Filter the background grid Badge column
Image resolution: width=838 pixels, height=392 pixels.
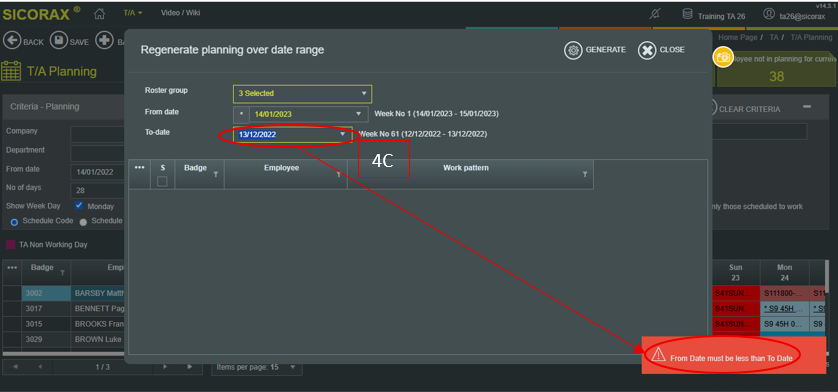(63, 273)
